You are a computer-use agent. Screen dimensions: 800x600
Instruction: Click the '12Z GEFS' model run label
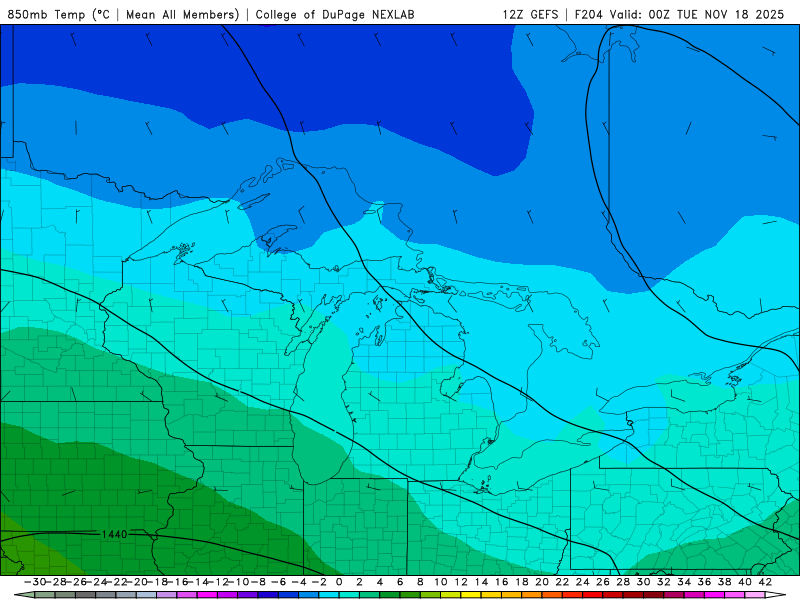point(530,14)
